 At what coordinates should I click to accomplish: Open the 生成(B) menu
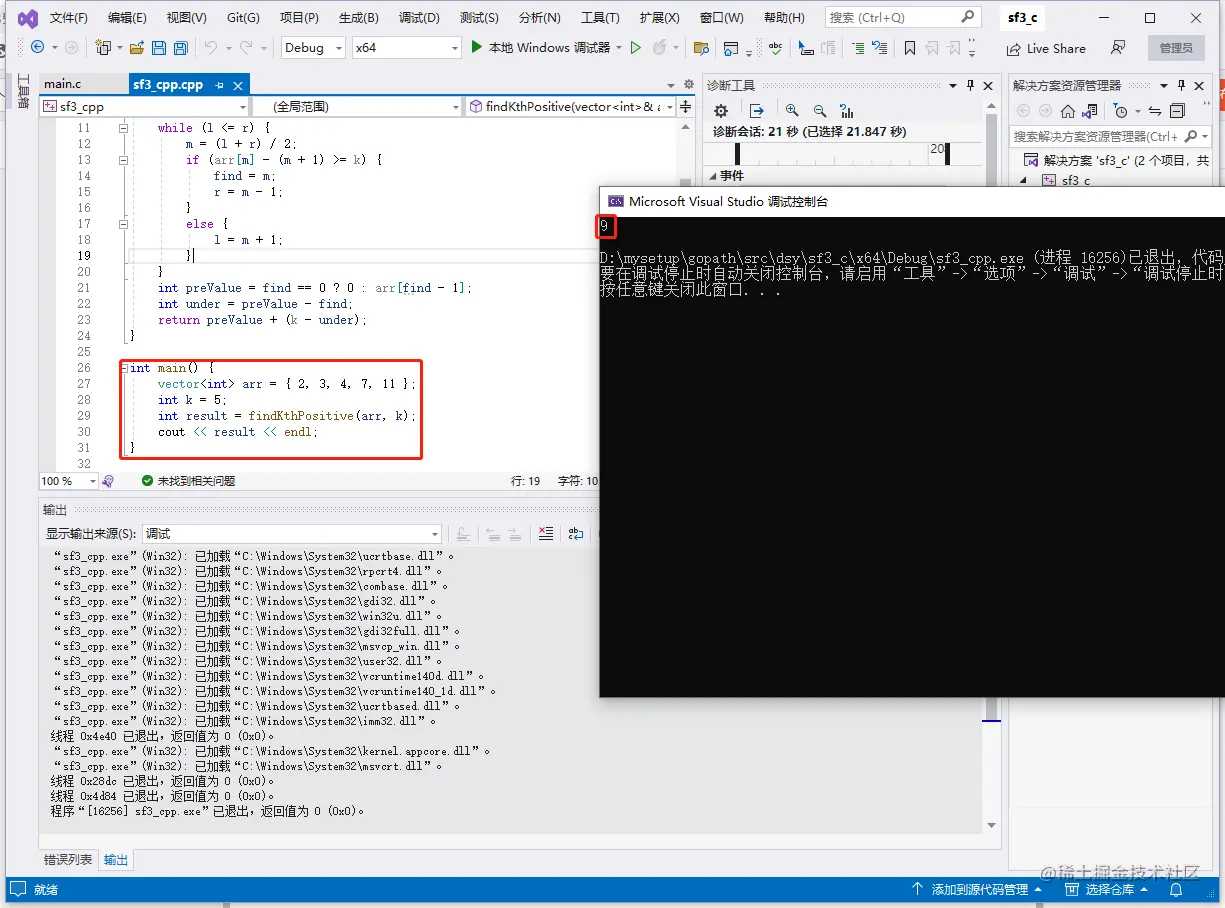[359, 18]
